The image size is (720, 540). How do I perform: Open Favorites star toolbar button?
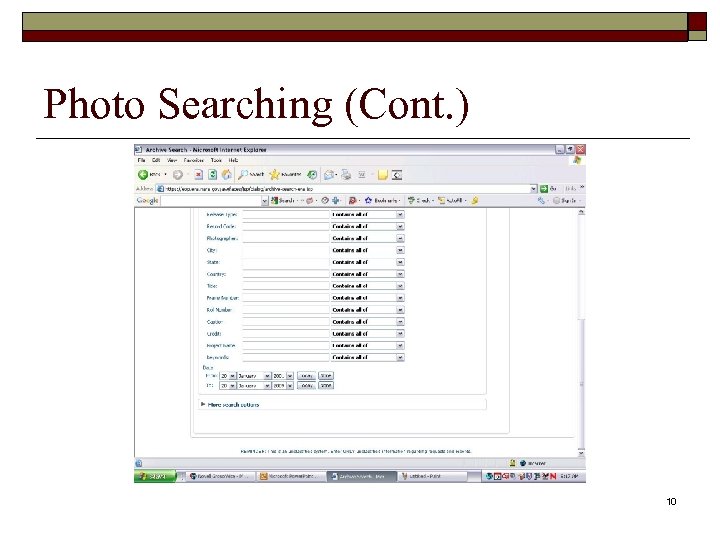285,174
